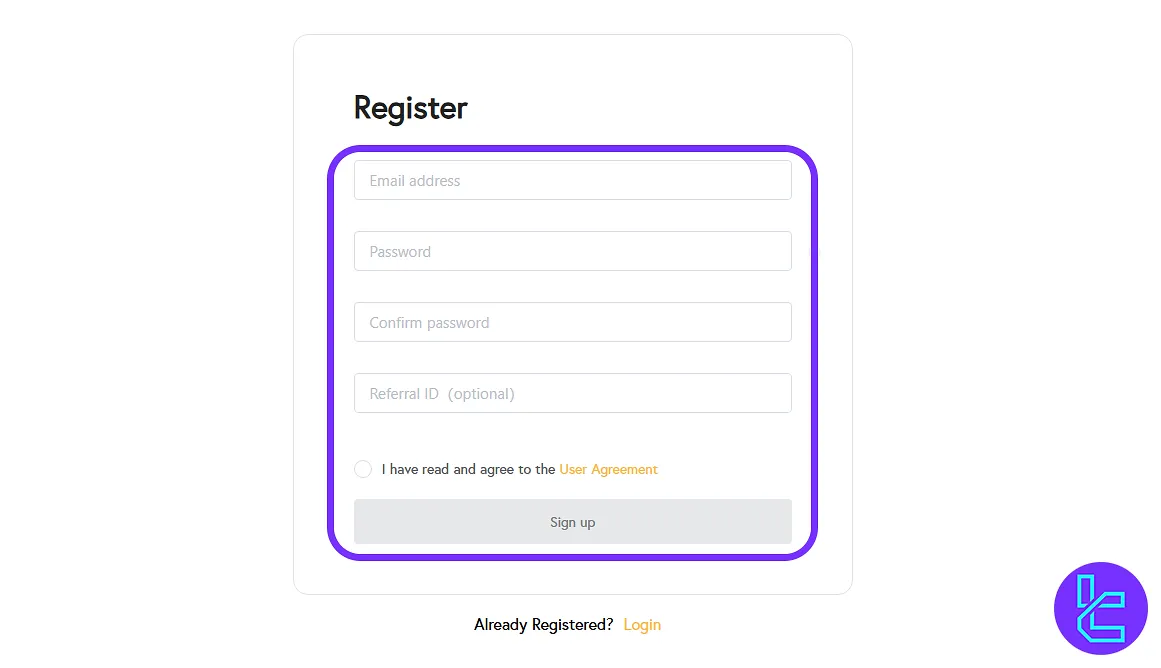The height and width of the screenshot is (668, 1161).
Task: Click the '(optional)' hint in Referral field
Action: pos(481,394)
